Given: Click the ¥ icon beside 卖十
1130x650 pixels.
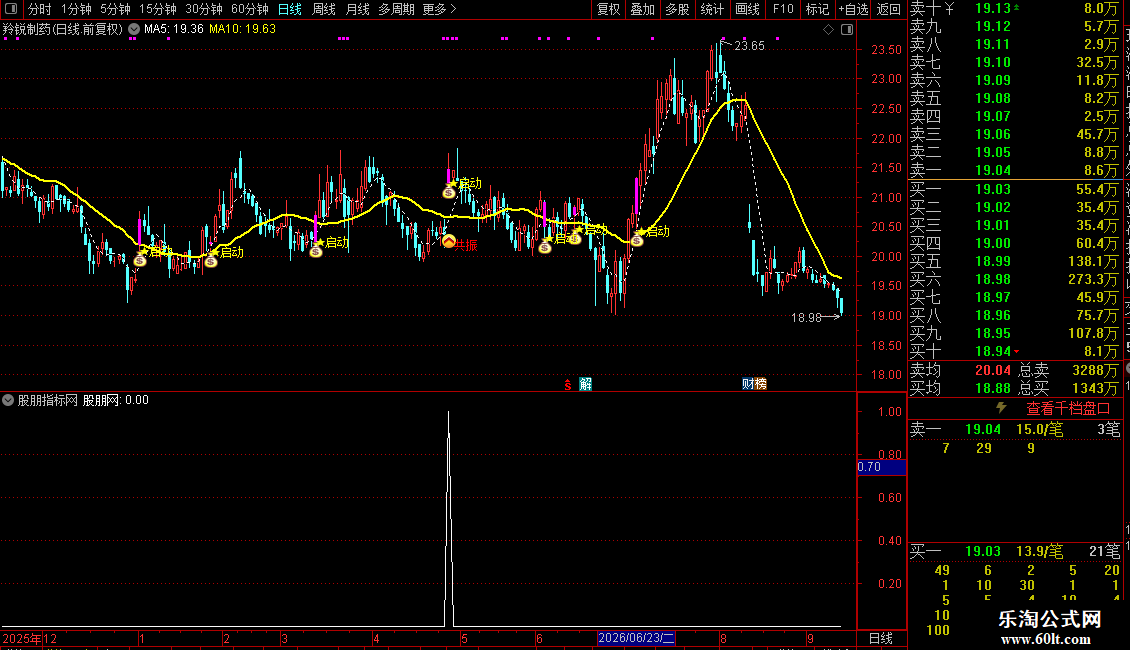Looking at the screenshot, I should click(x=949, y=9).
